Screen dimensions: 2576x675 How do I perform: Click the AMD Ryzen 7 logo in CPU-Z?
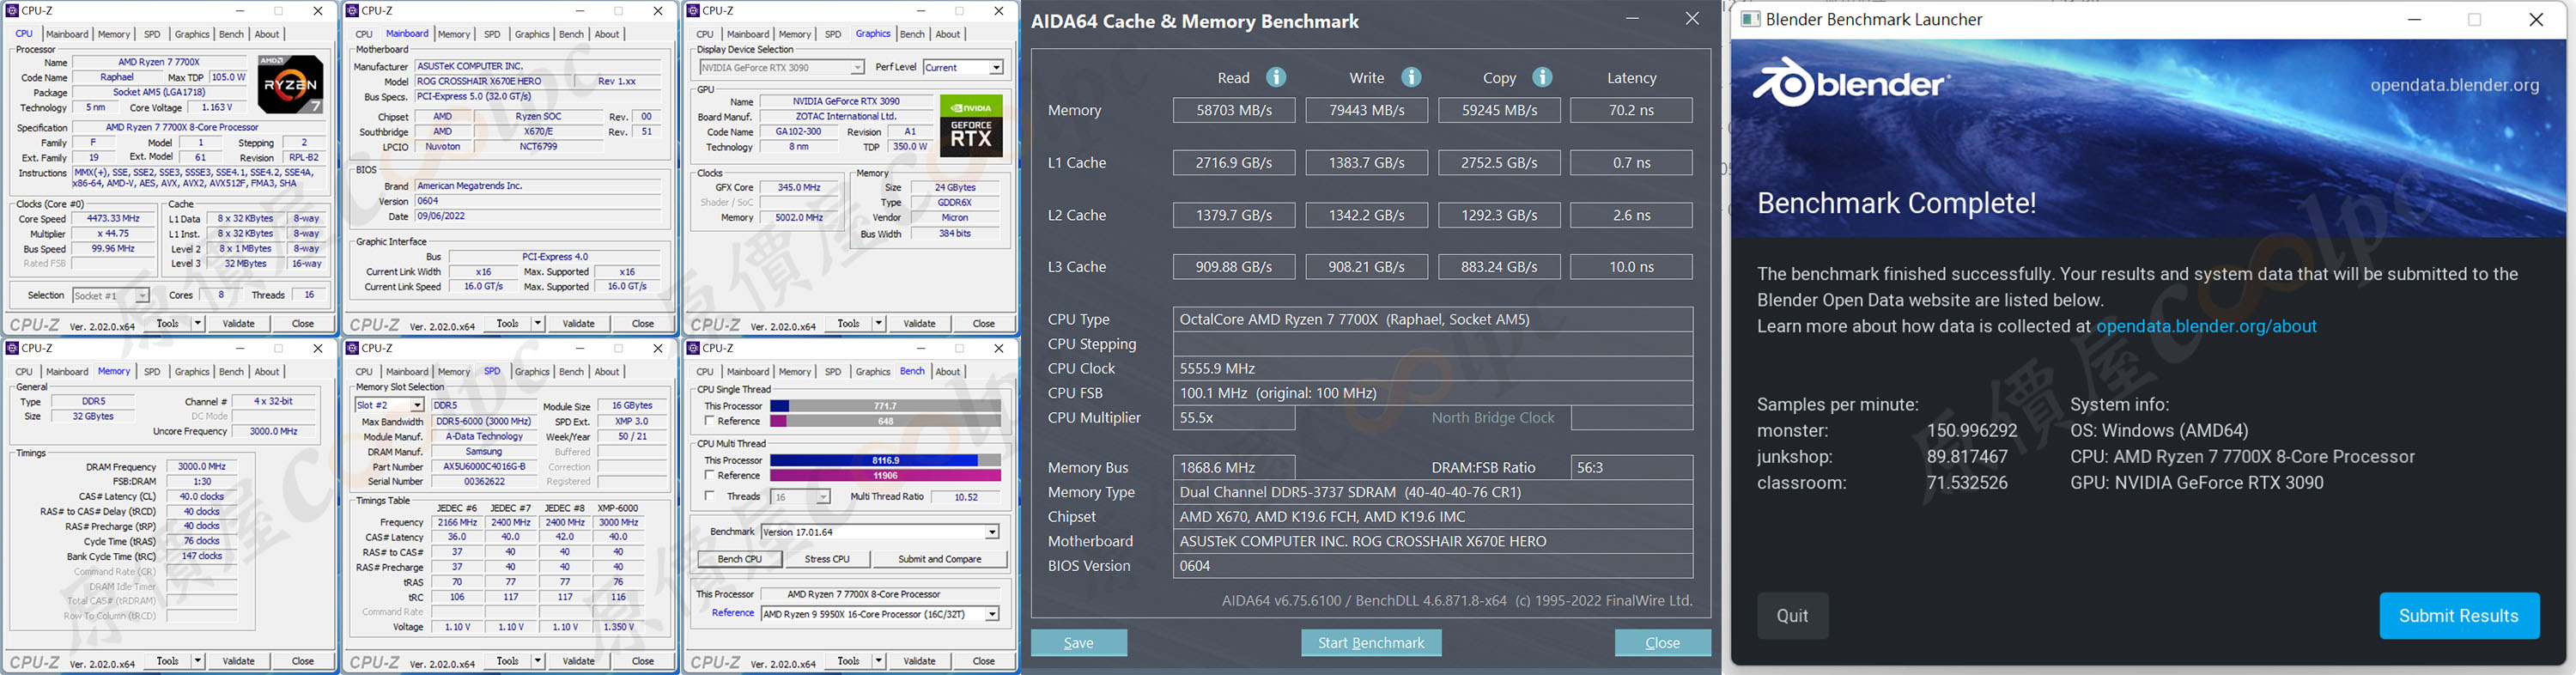coord(291,85)
